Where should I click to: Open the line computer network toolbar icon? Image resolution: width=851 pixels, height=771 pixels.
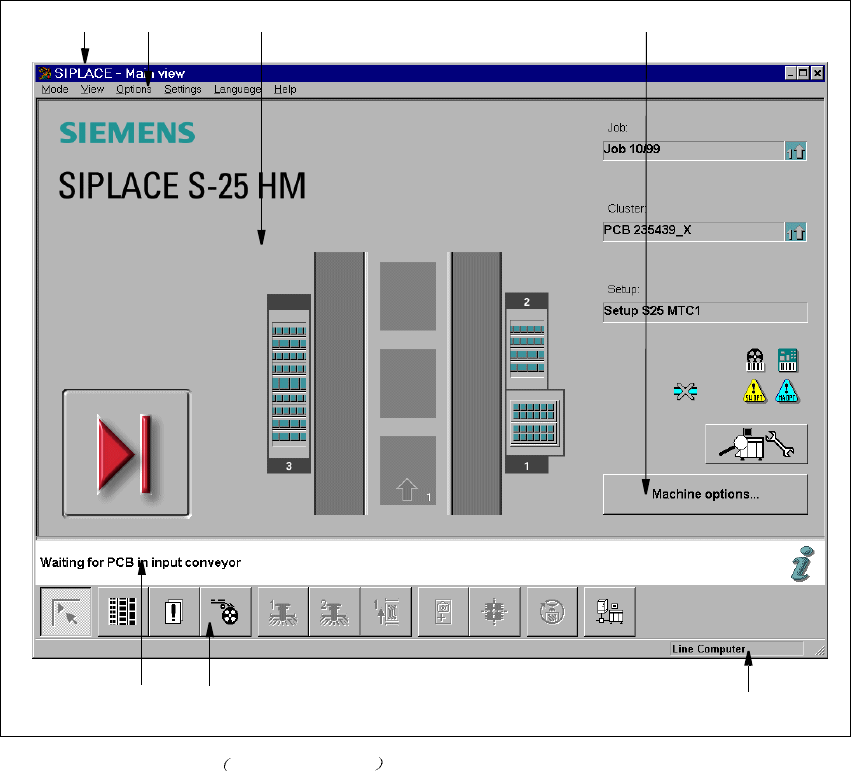[609, 611]
